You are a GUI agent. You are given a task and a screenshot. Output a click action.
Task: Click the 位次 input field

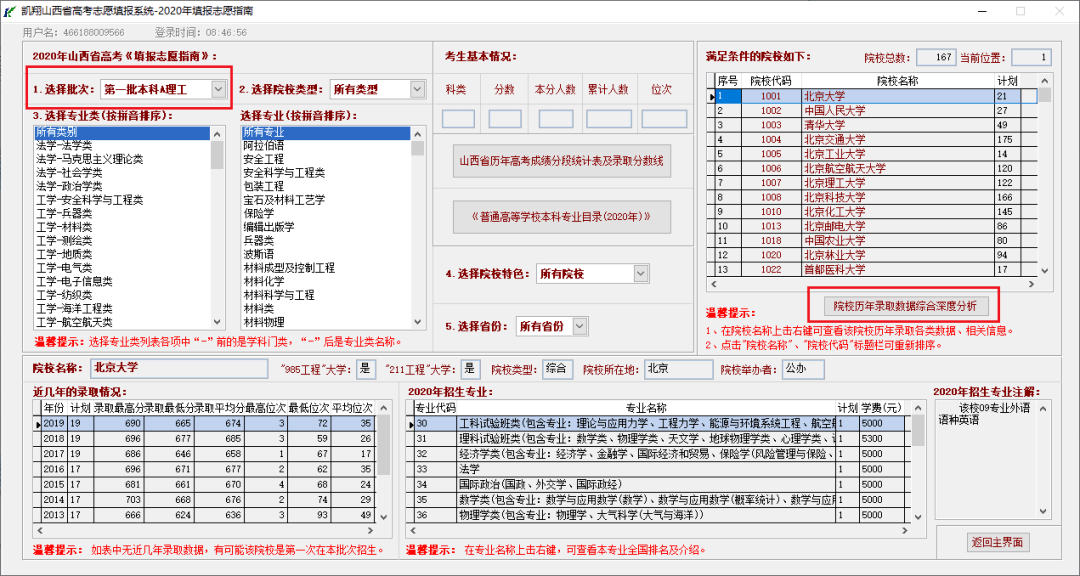pyautogui.click(x=664, y=119)
